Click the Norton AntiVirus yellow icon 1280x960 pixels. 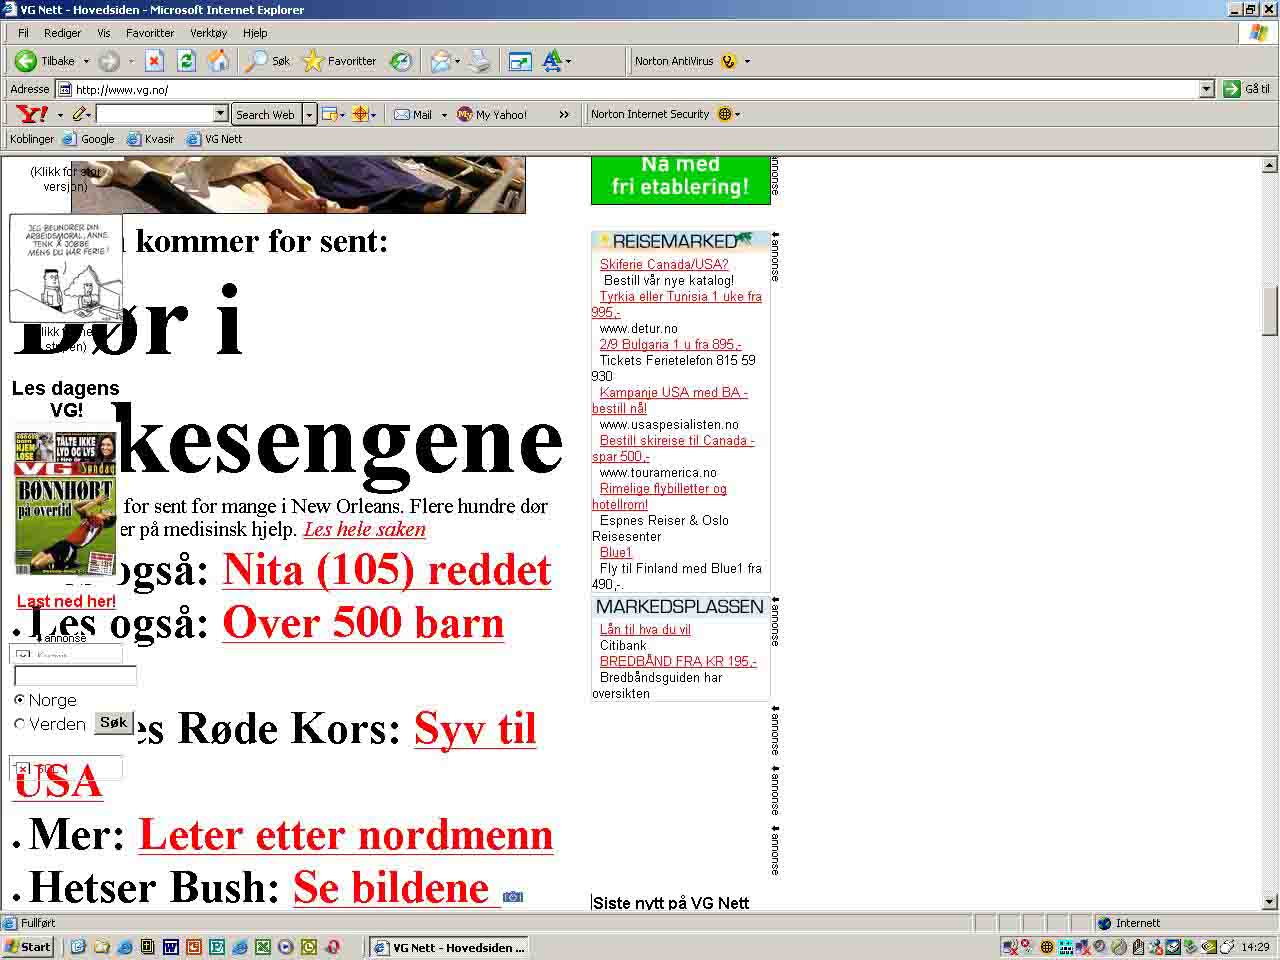[x=728, y=61]
